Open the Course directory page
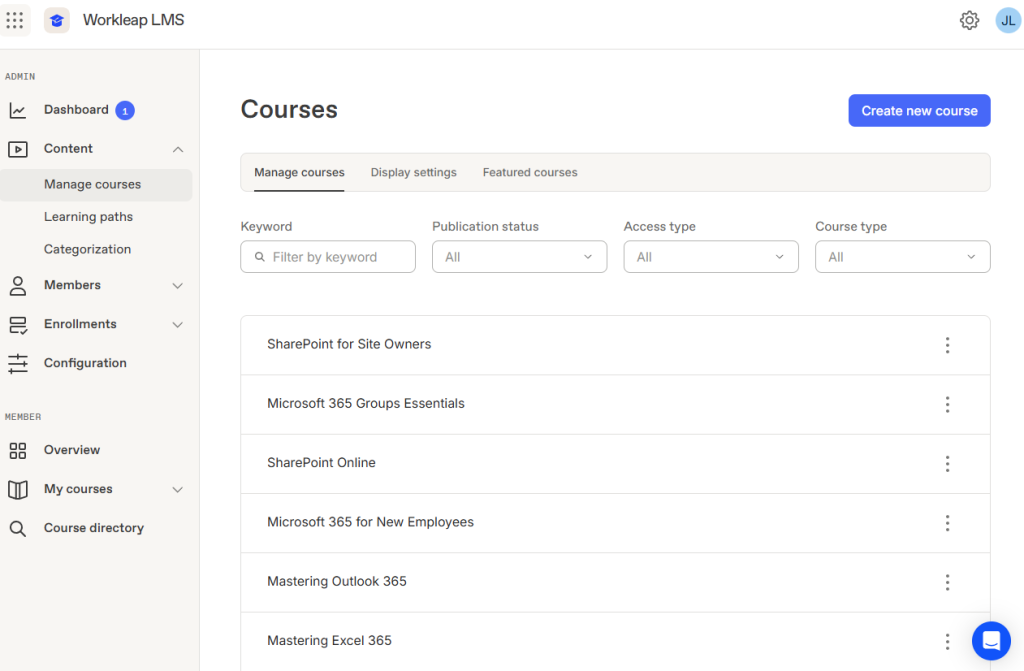The height and width of the screenshot is (671, 1024). (93, 528)
